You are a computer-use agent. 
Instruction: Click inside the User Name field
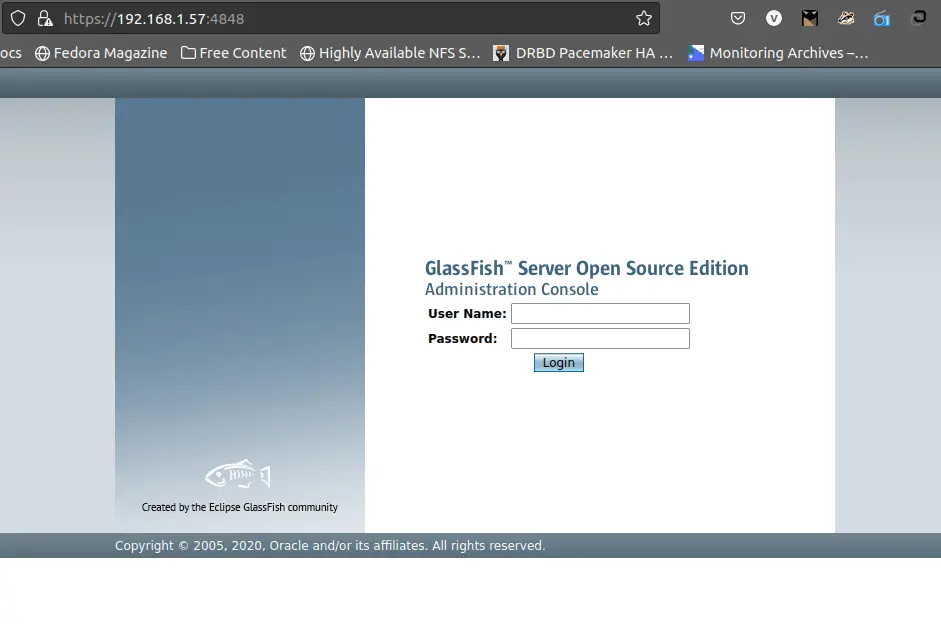pyautogui.click(x=599, y=313)
